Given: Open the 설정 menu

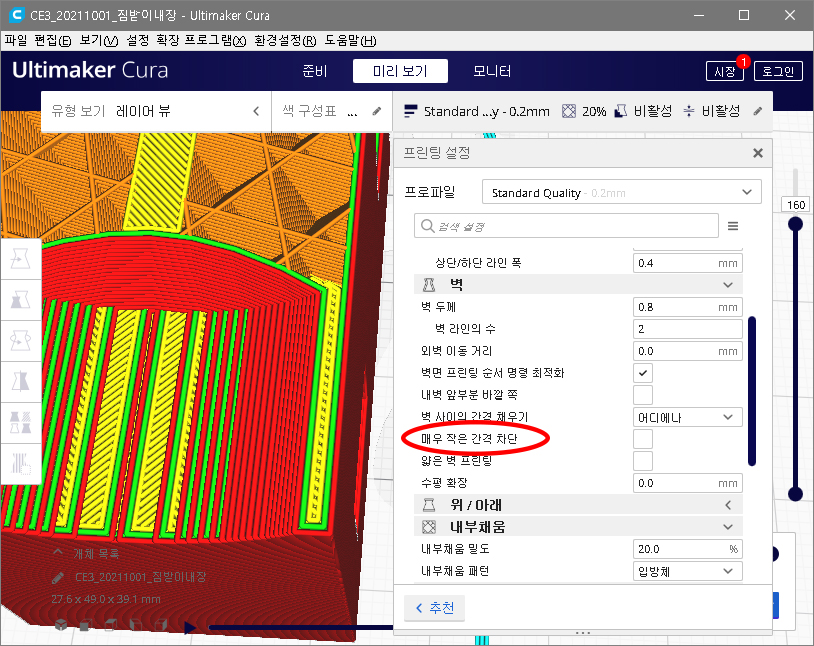Looking at the screenshot, I should [x=138, y=41].
